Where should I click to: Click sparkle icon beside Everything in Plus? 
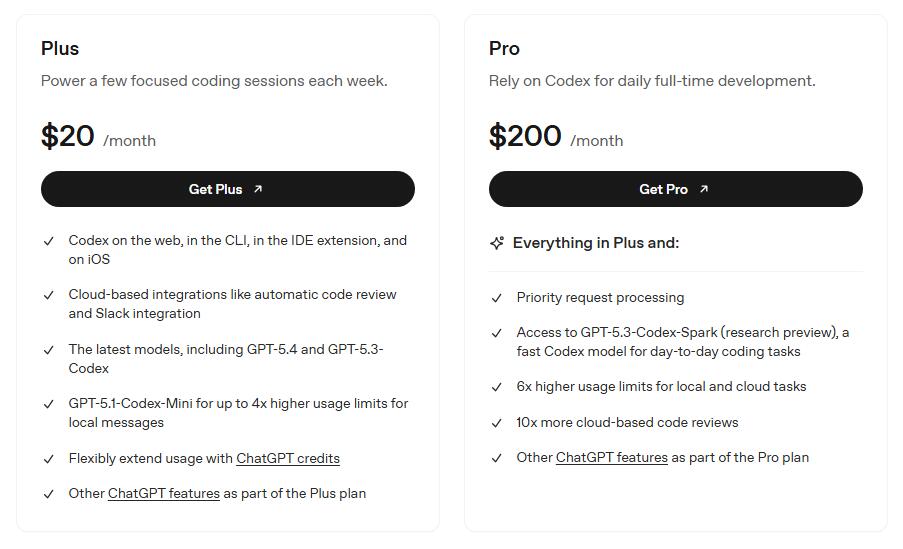click(x=497, y=243)
